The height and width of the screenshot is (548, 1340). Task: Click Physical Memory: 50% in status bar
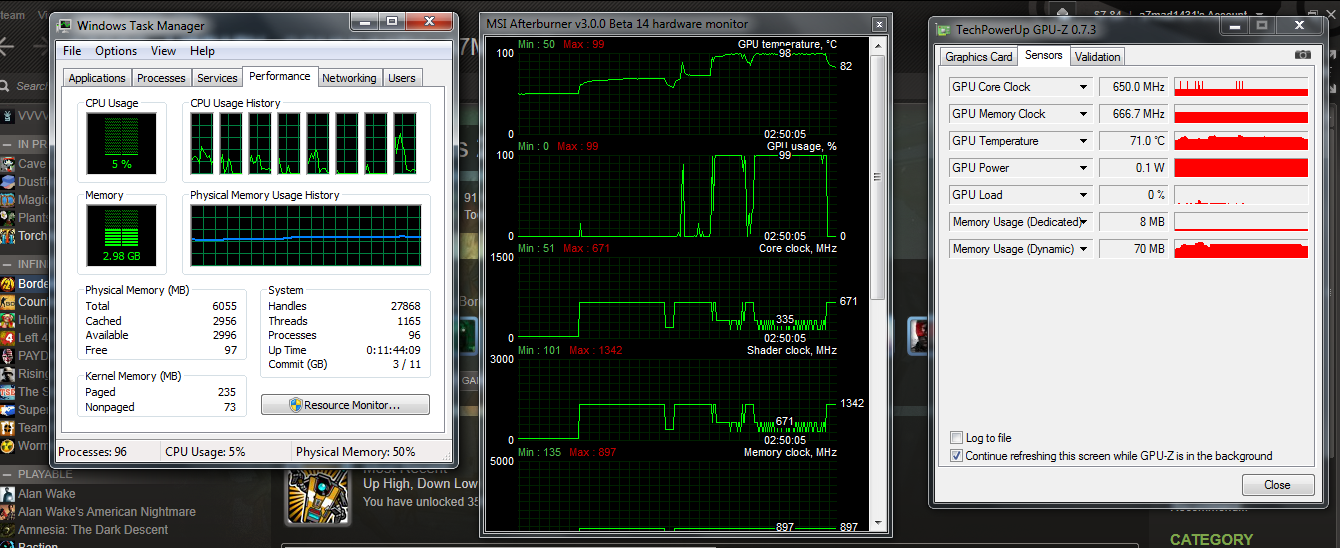point(355,452)
